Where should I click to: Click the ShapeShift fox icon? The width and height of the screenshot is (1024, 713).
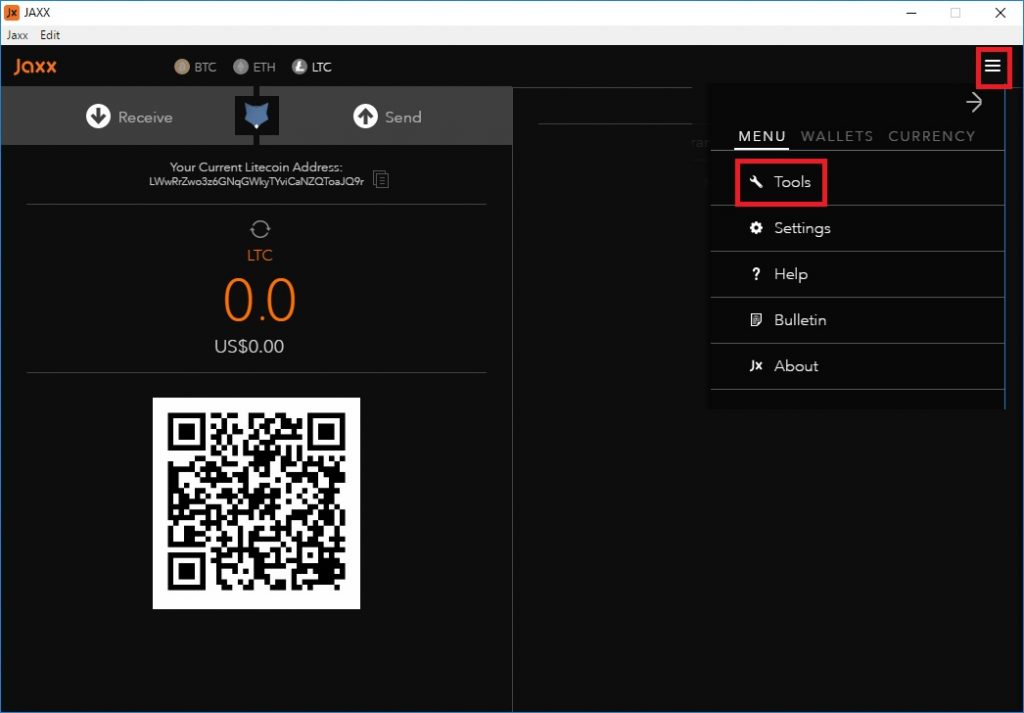pos(257,116)
